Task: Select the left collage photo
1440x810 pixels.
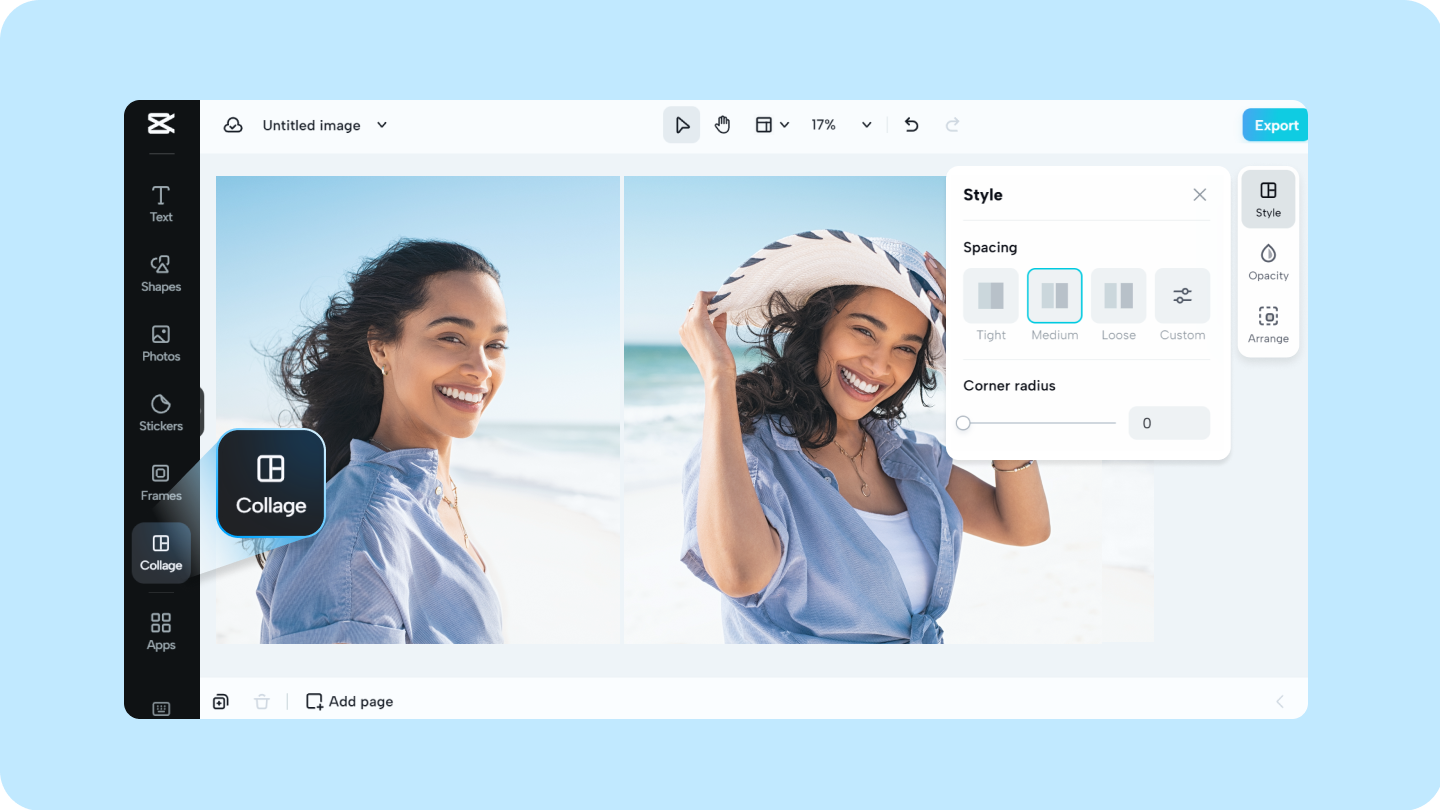Action: (418, 410)
